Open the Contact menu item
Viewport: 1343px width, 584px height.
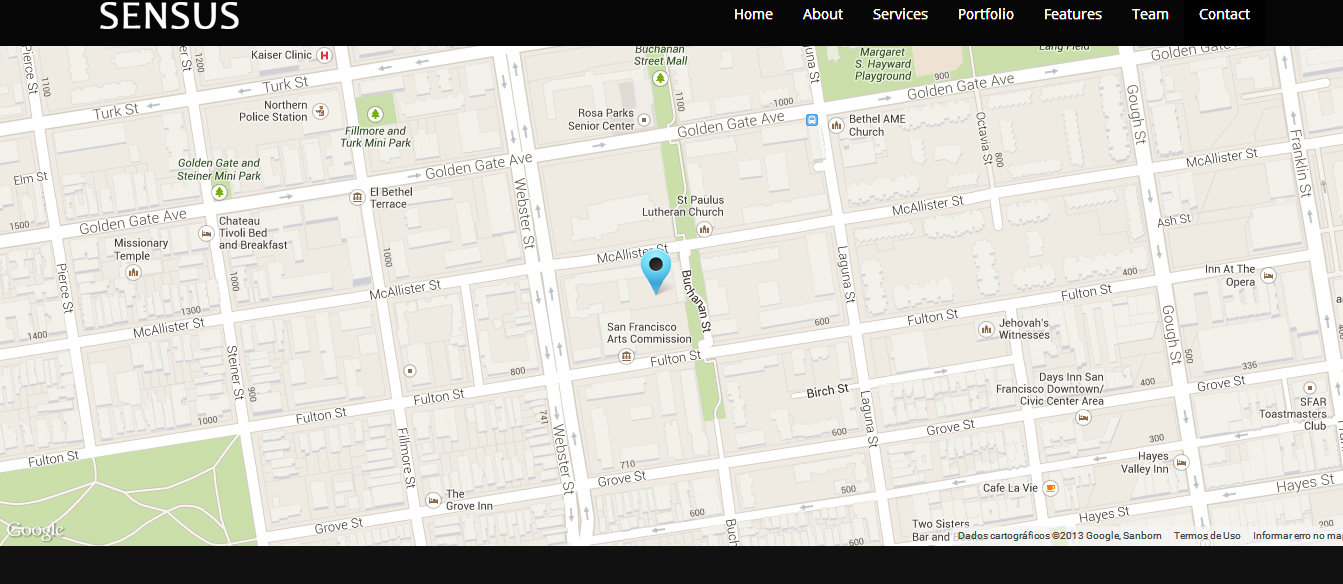tap(1224, 14)
